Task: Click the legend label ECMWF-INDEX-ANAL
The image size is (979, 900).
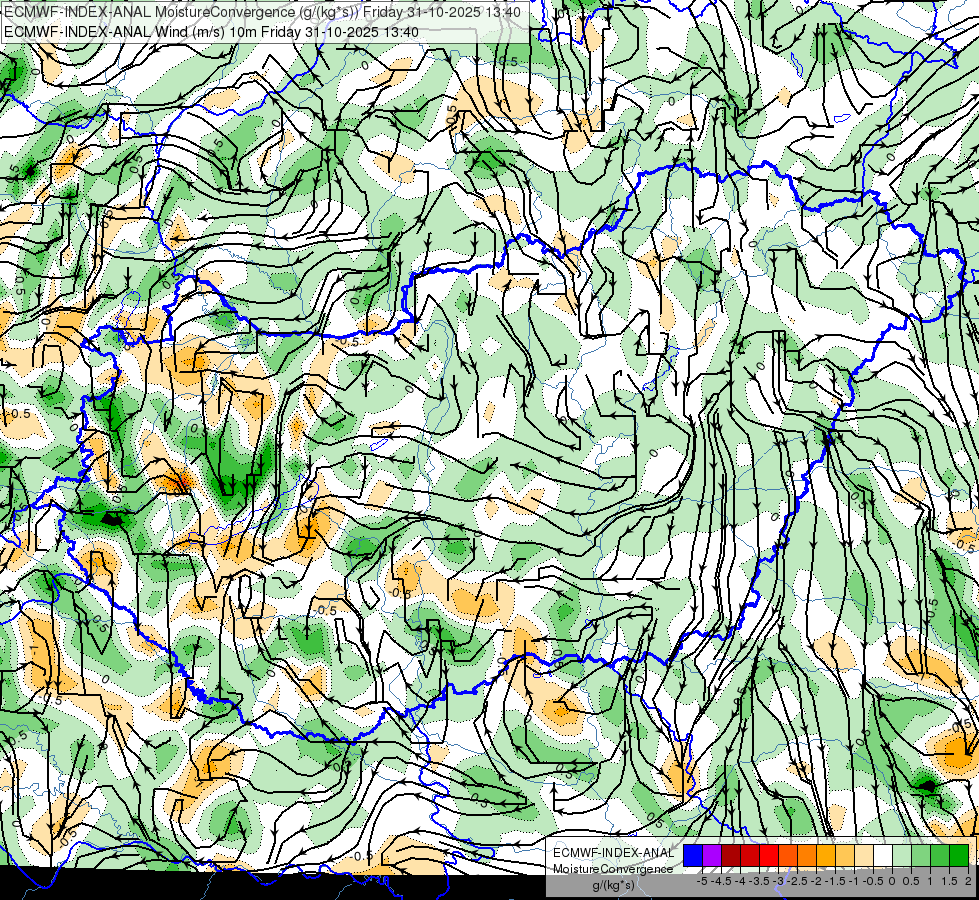Action: (614, 853)
